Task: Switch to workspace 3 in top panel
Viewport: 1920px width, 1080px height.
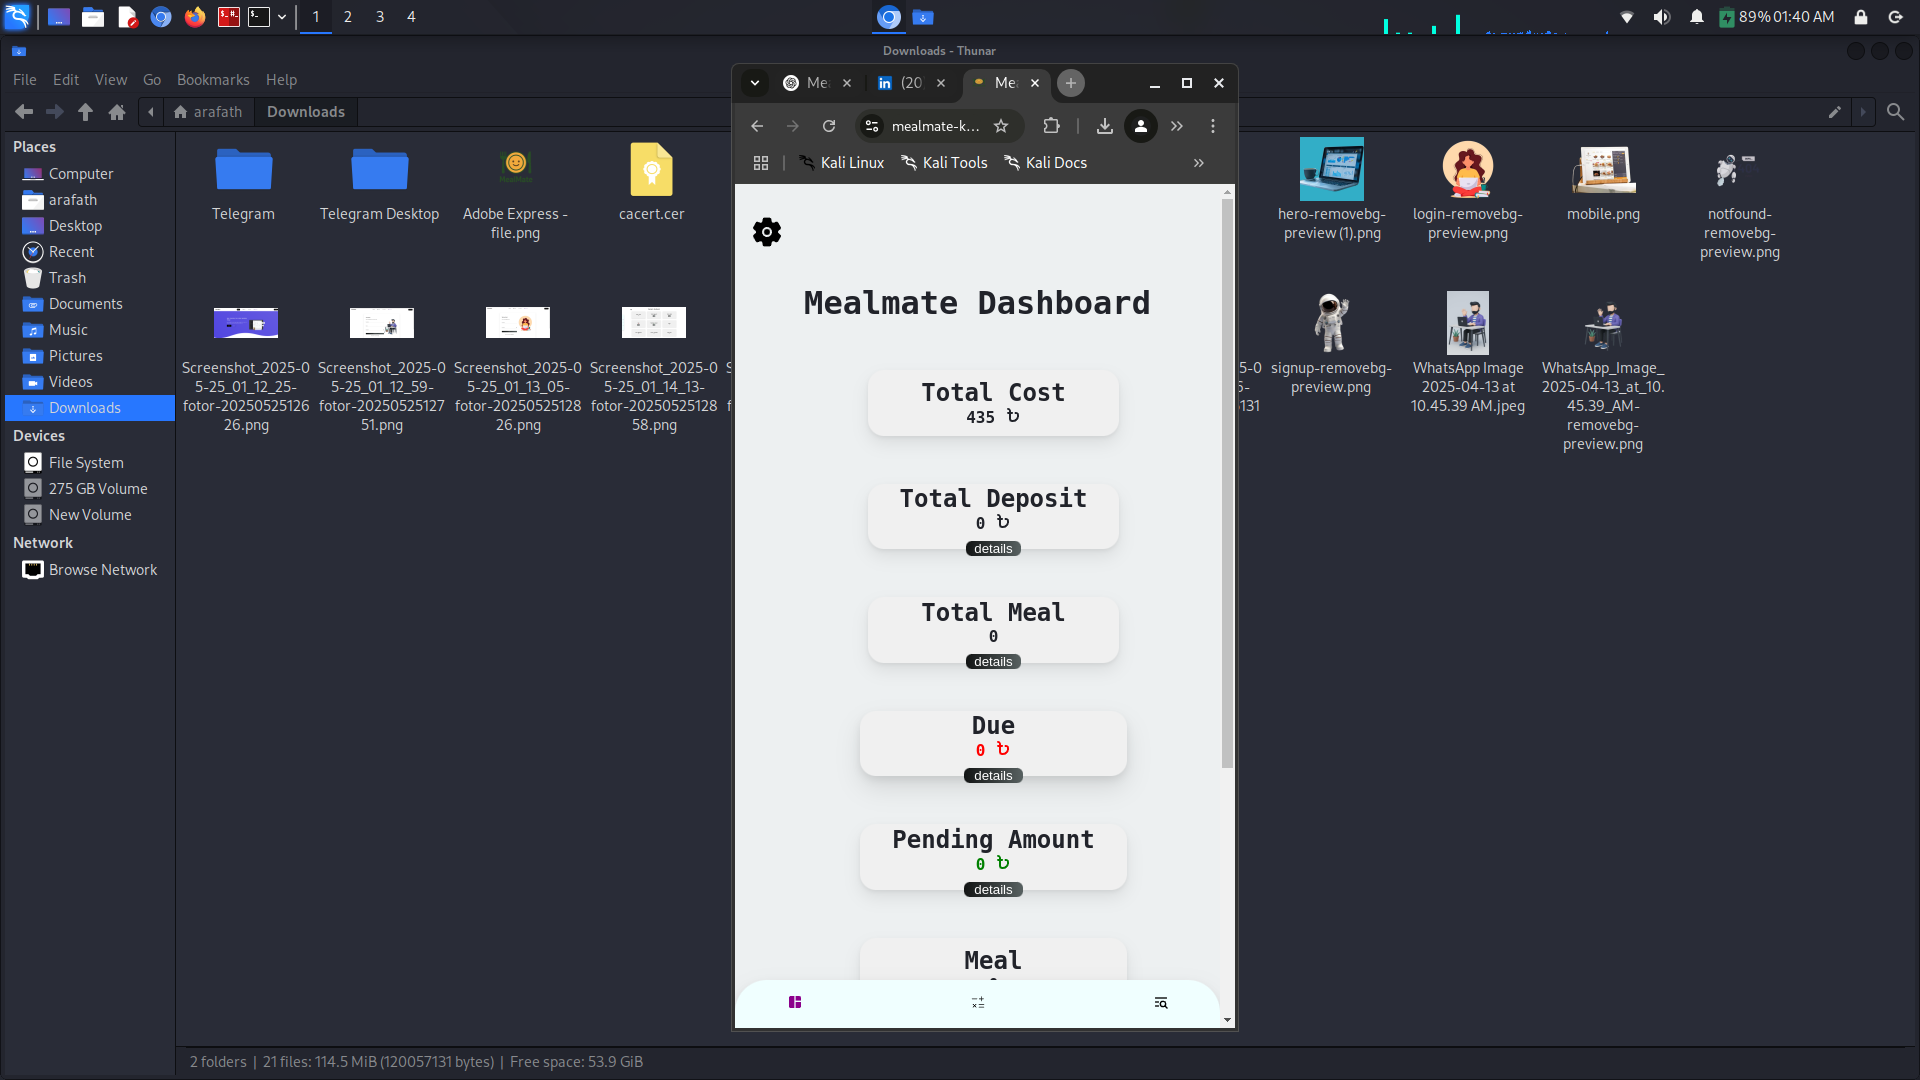Action: (x=380, y=17)
